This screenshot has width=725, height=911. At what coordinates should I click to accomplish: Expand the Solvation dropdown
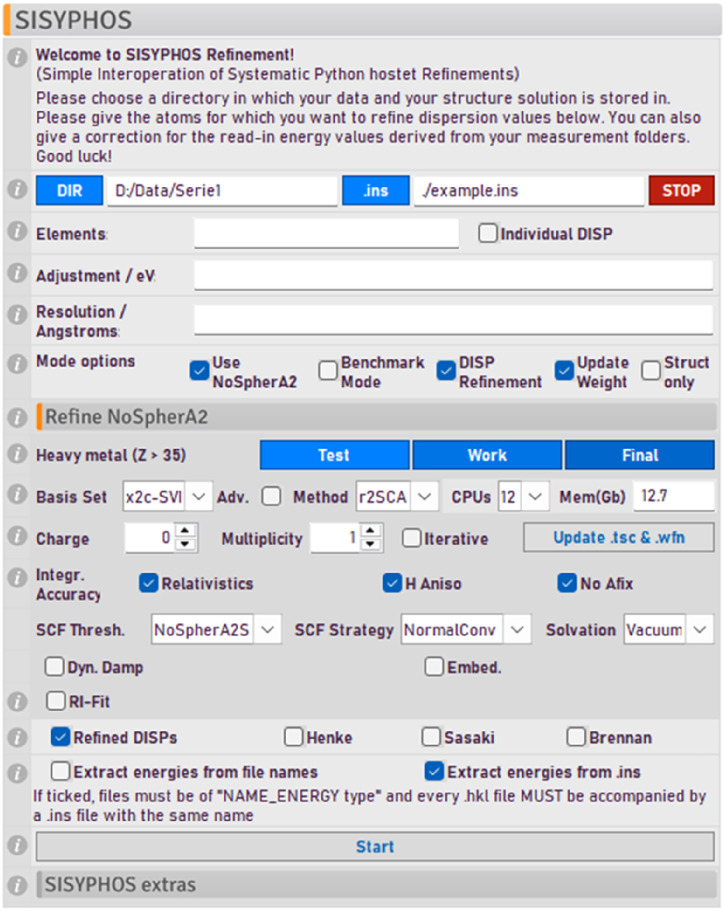(700, 630)
